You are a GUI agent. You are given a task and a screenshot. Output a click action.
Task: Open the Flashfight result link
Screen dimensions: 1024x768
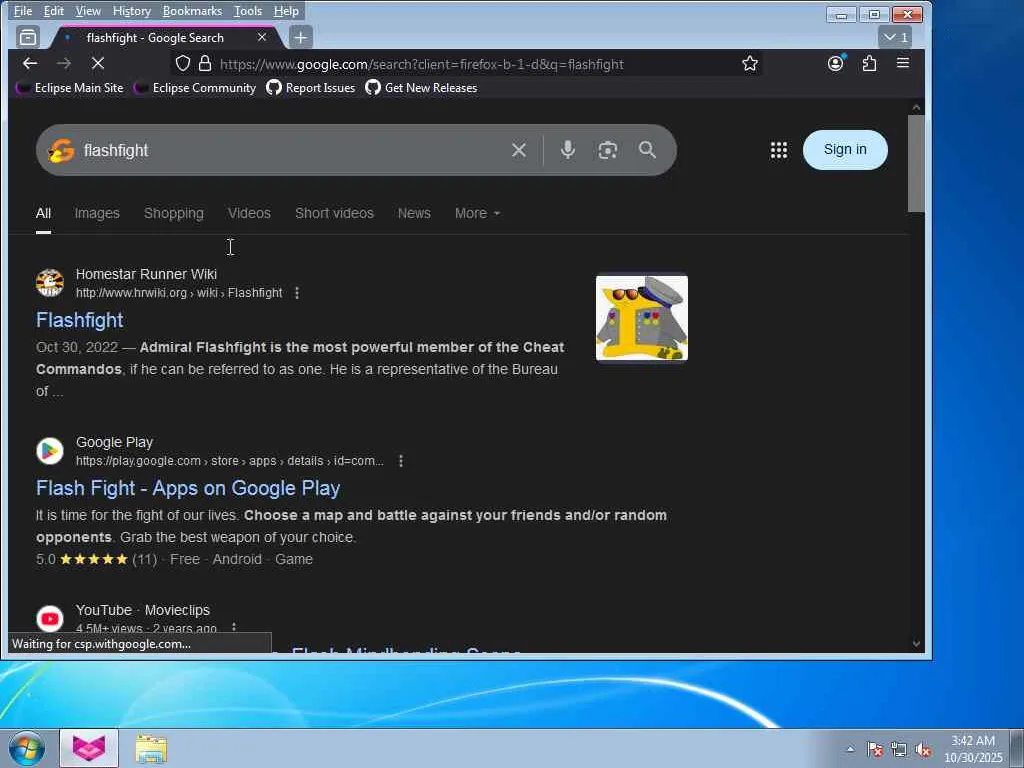click(x=80, y=320)
